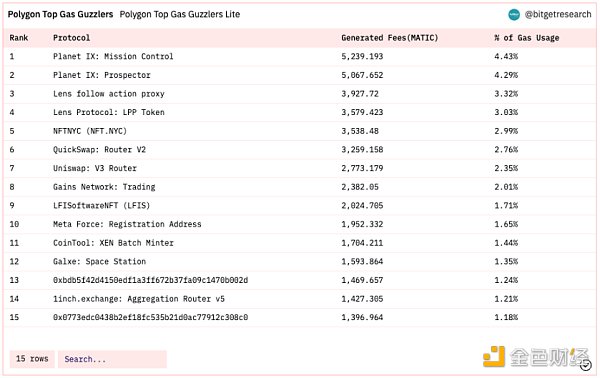
Task: Select the Gains Network: Trading cell
Action: 104,187
